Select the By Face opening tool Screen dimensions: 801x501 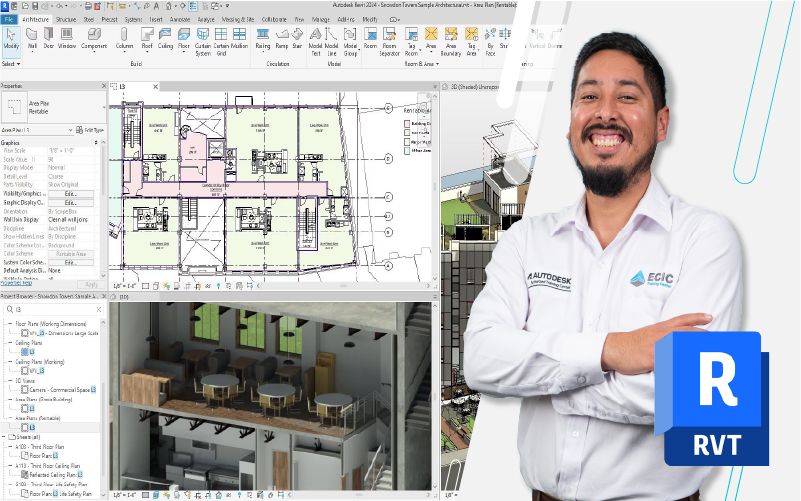pyautogui.click(x=490, y=42)
